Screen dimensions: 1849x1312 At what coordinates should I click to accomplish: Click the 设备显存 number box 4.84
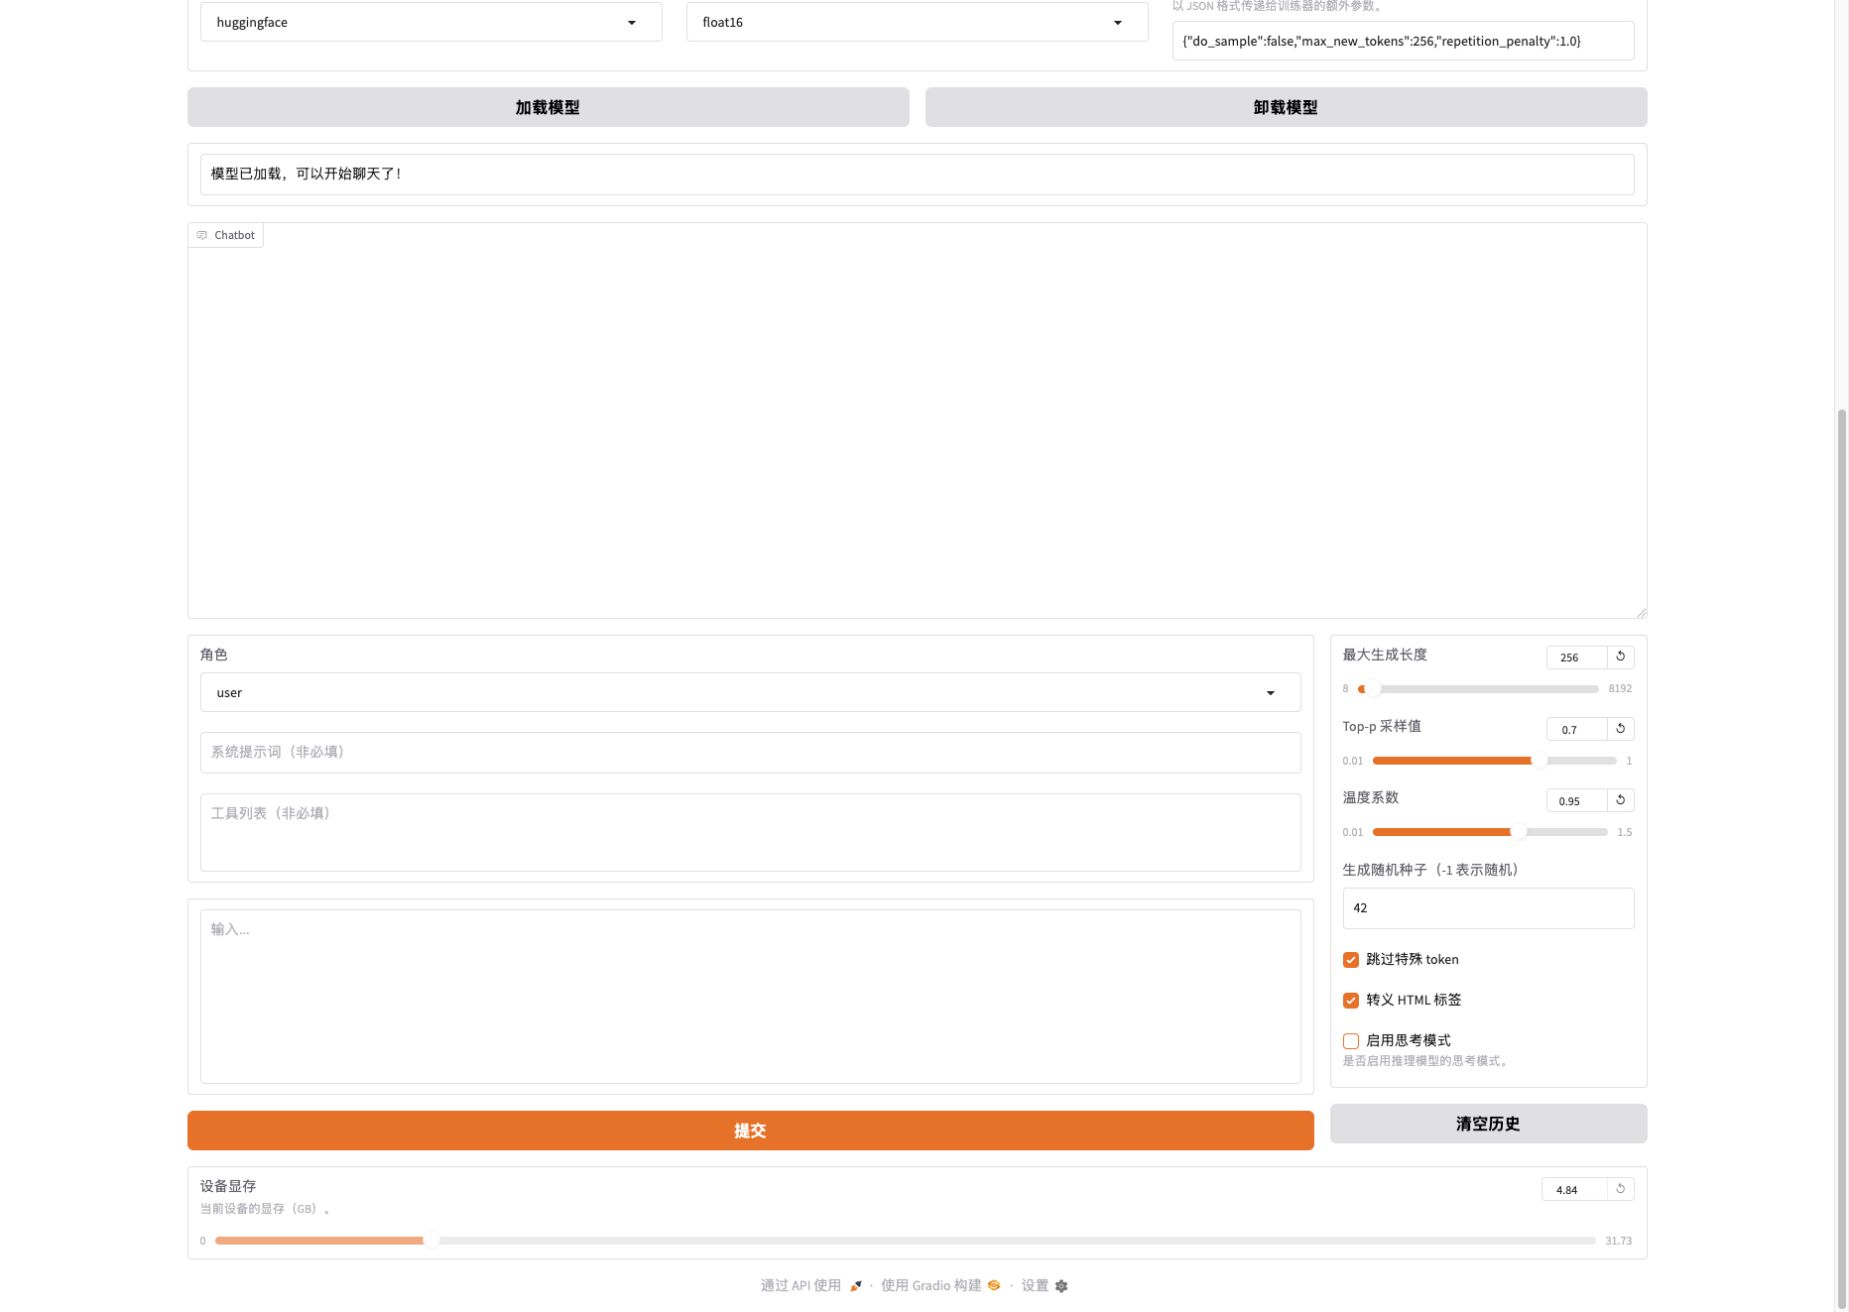pos(1574,1189)
